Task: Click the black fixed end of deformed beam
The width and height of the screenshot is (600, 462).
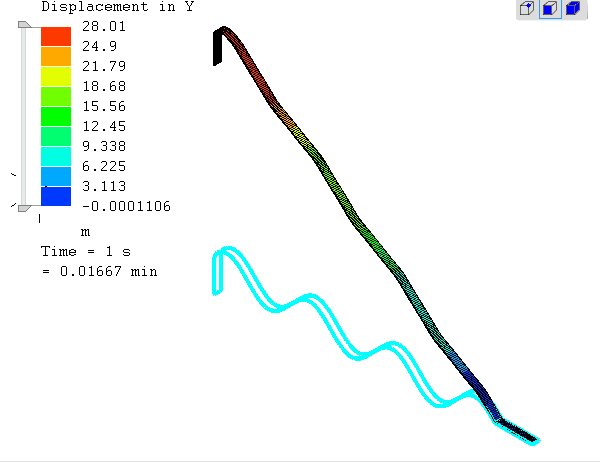Action: (x=217, y=47)
